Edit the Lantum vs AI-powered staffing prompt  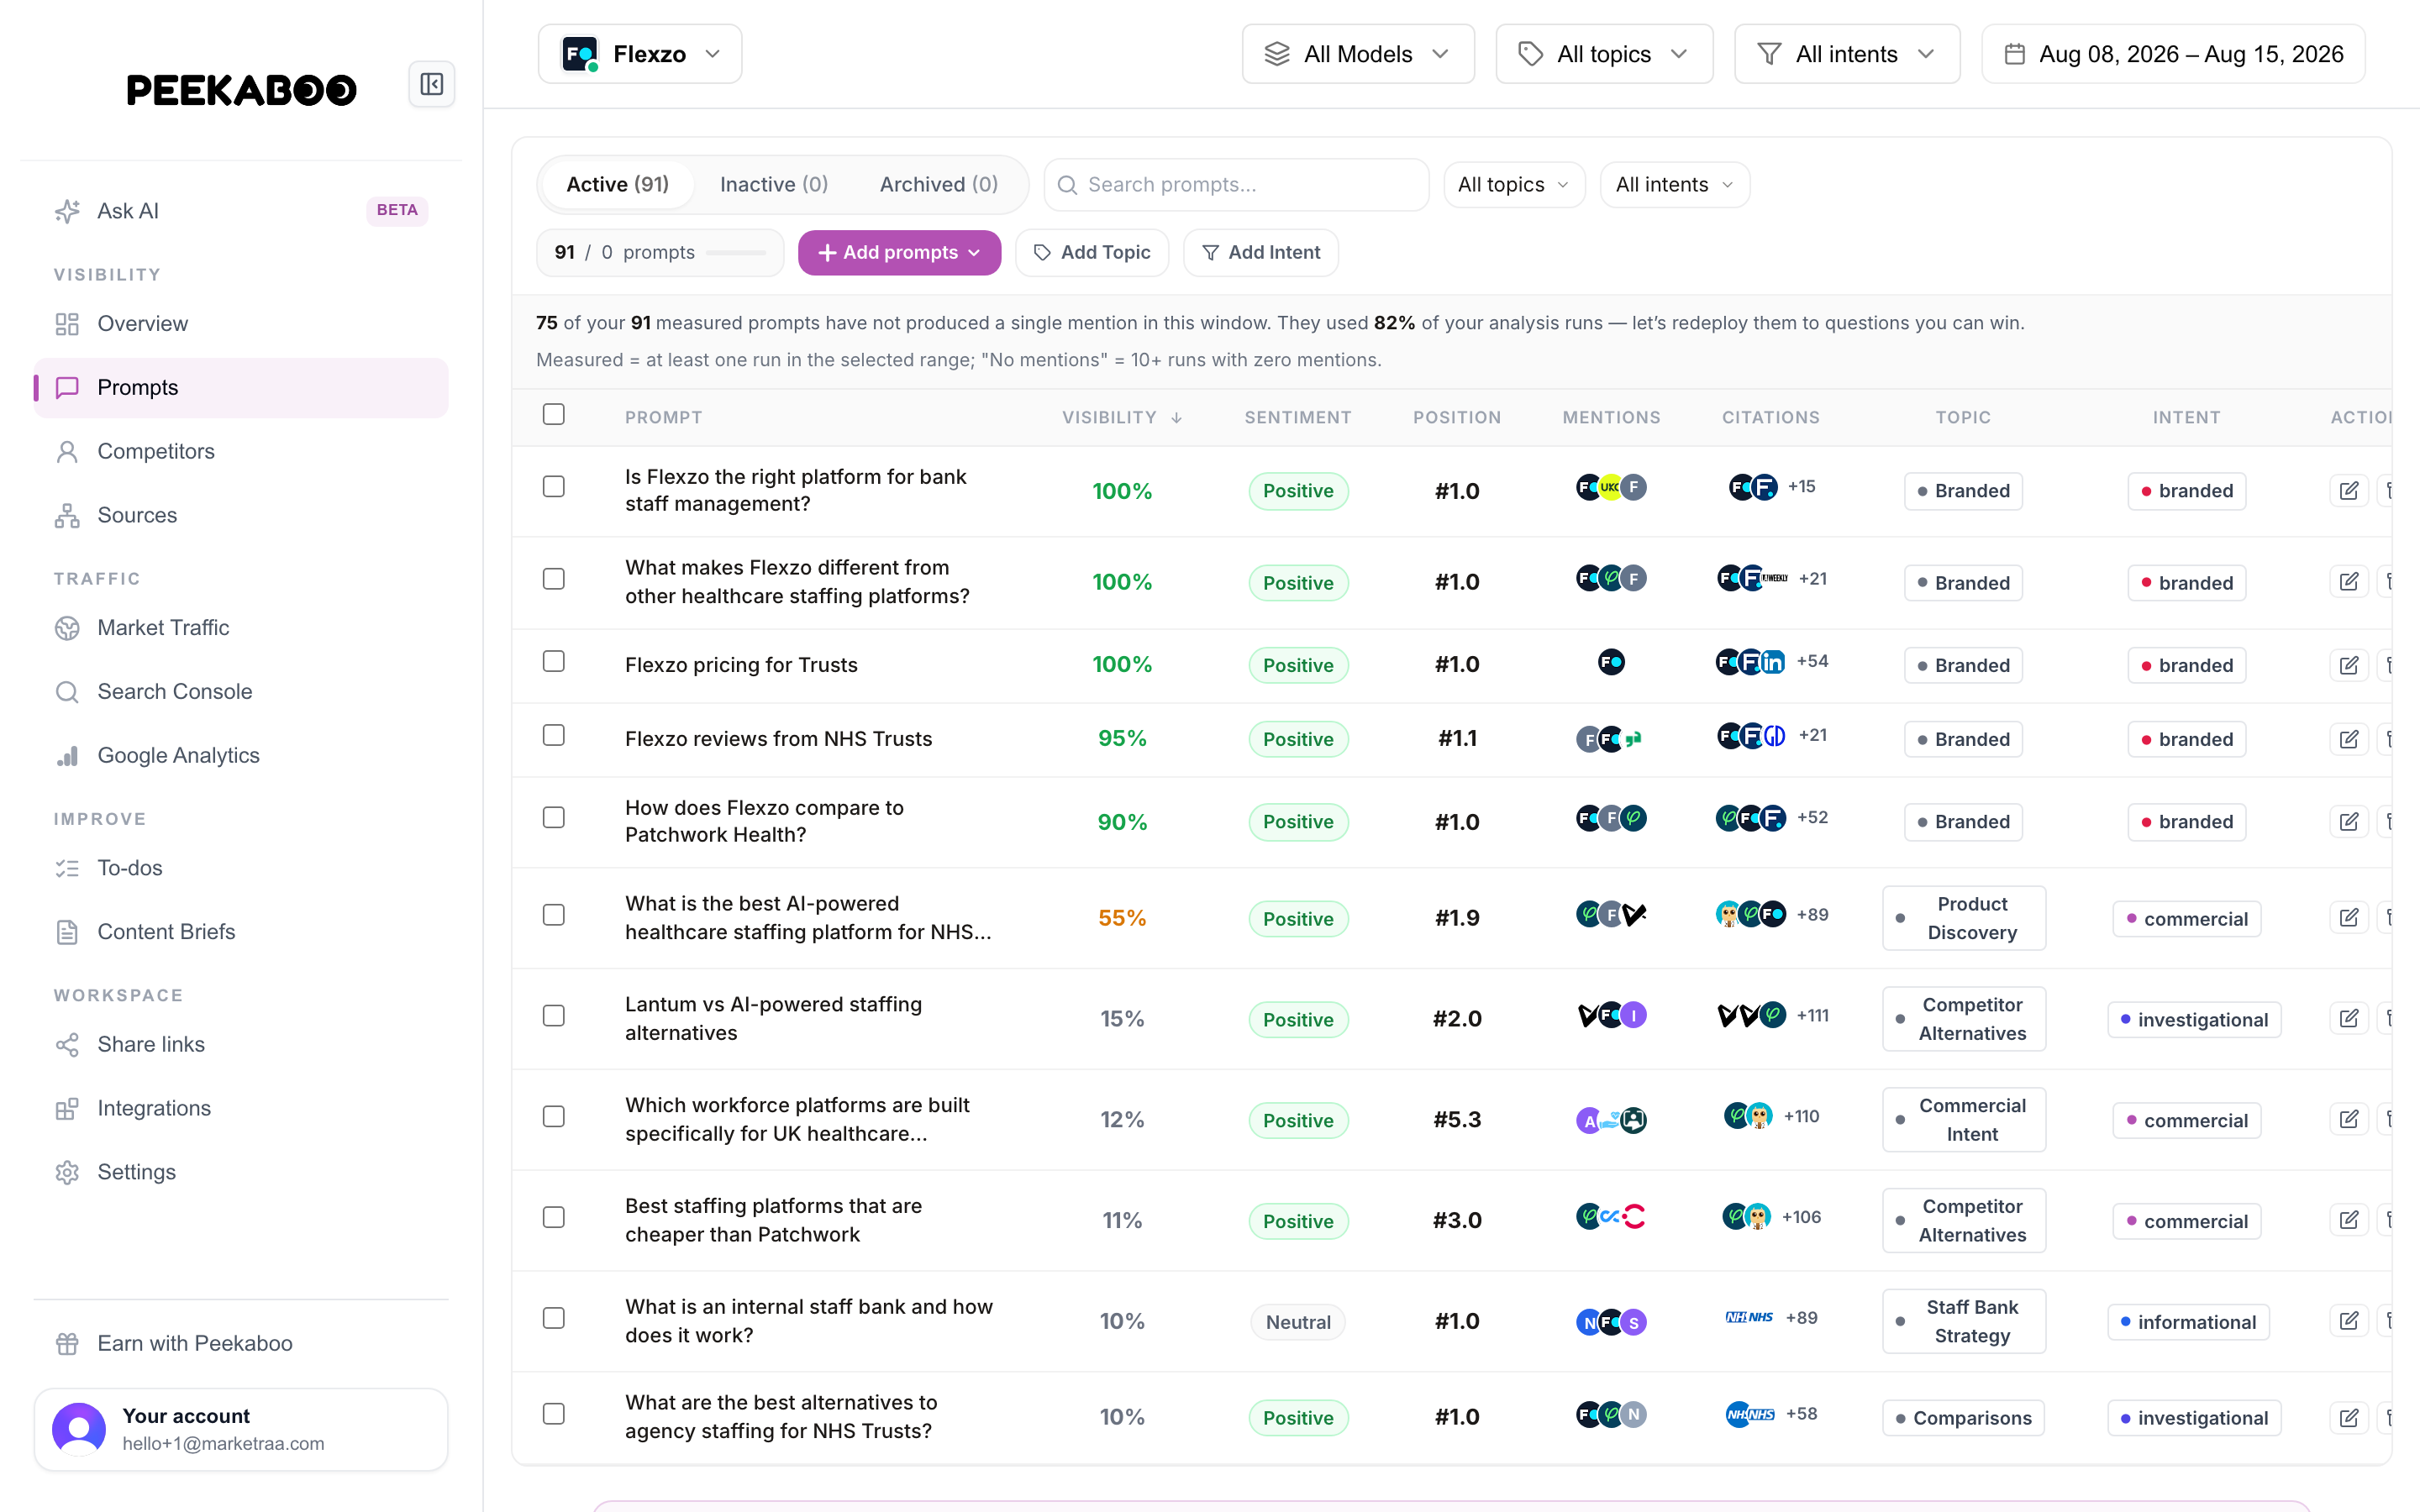click(2349, 1019)
